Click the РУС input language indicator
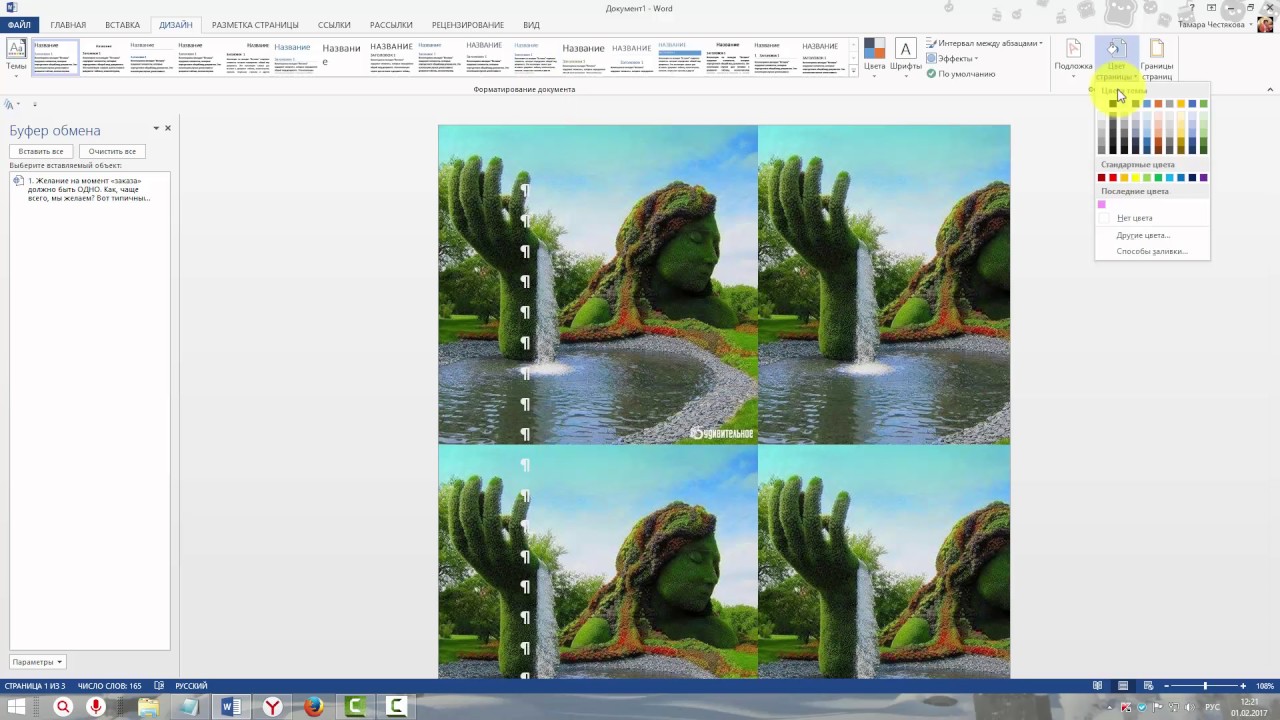1280x720 pixels. [1212, 707]
